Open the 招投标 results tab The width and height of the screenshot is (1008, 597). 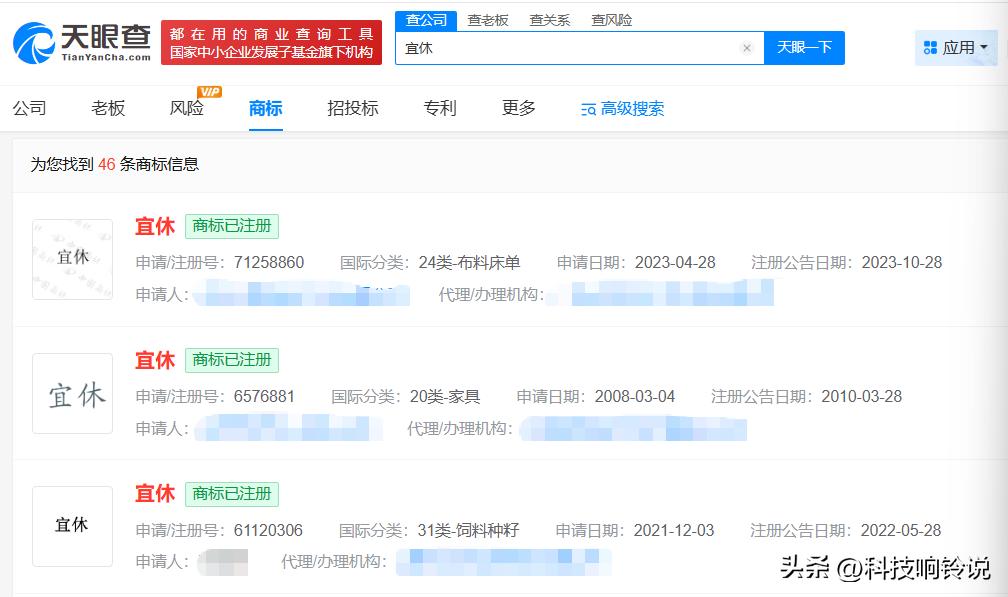click(x=352, y=108)
